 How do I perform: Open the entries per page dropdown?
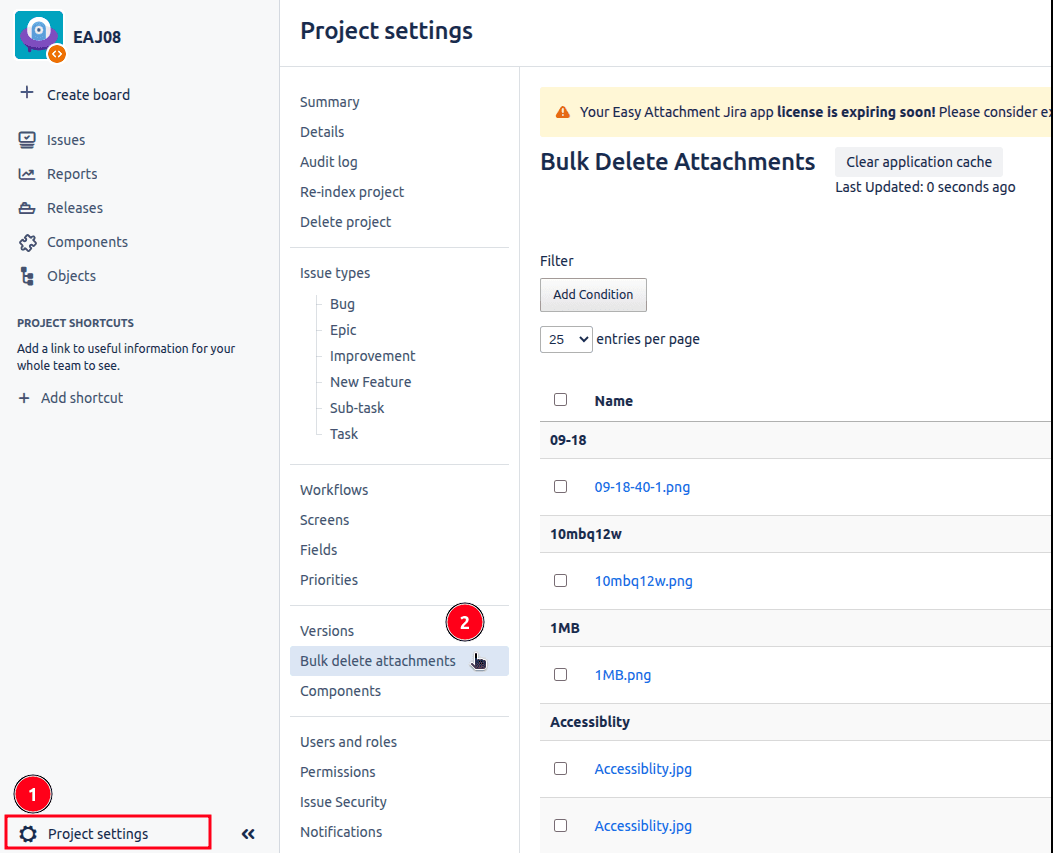(x=566, y=339)
